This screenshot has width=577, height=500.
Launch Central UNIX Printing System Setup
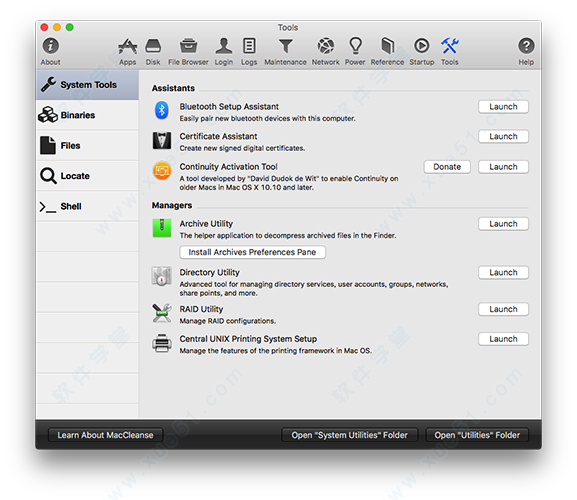point(503,339)
